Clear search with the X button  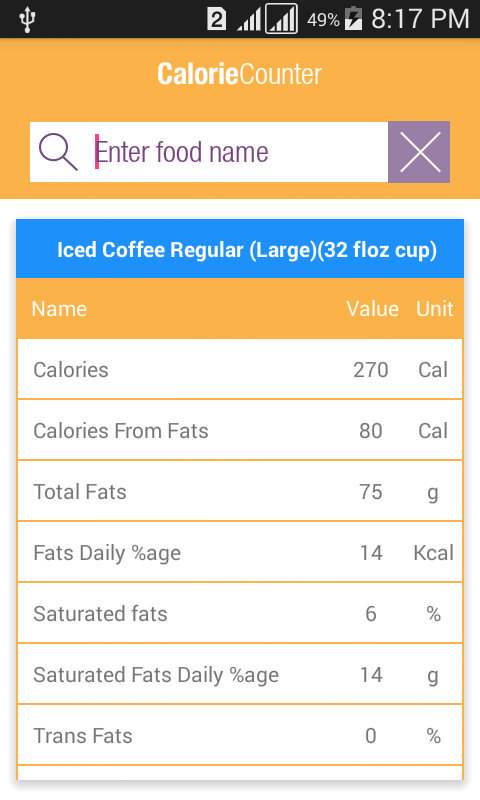419,152
